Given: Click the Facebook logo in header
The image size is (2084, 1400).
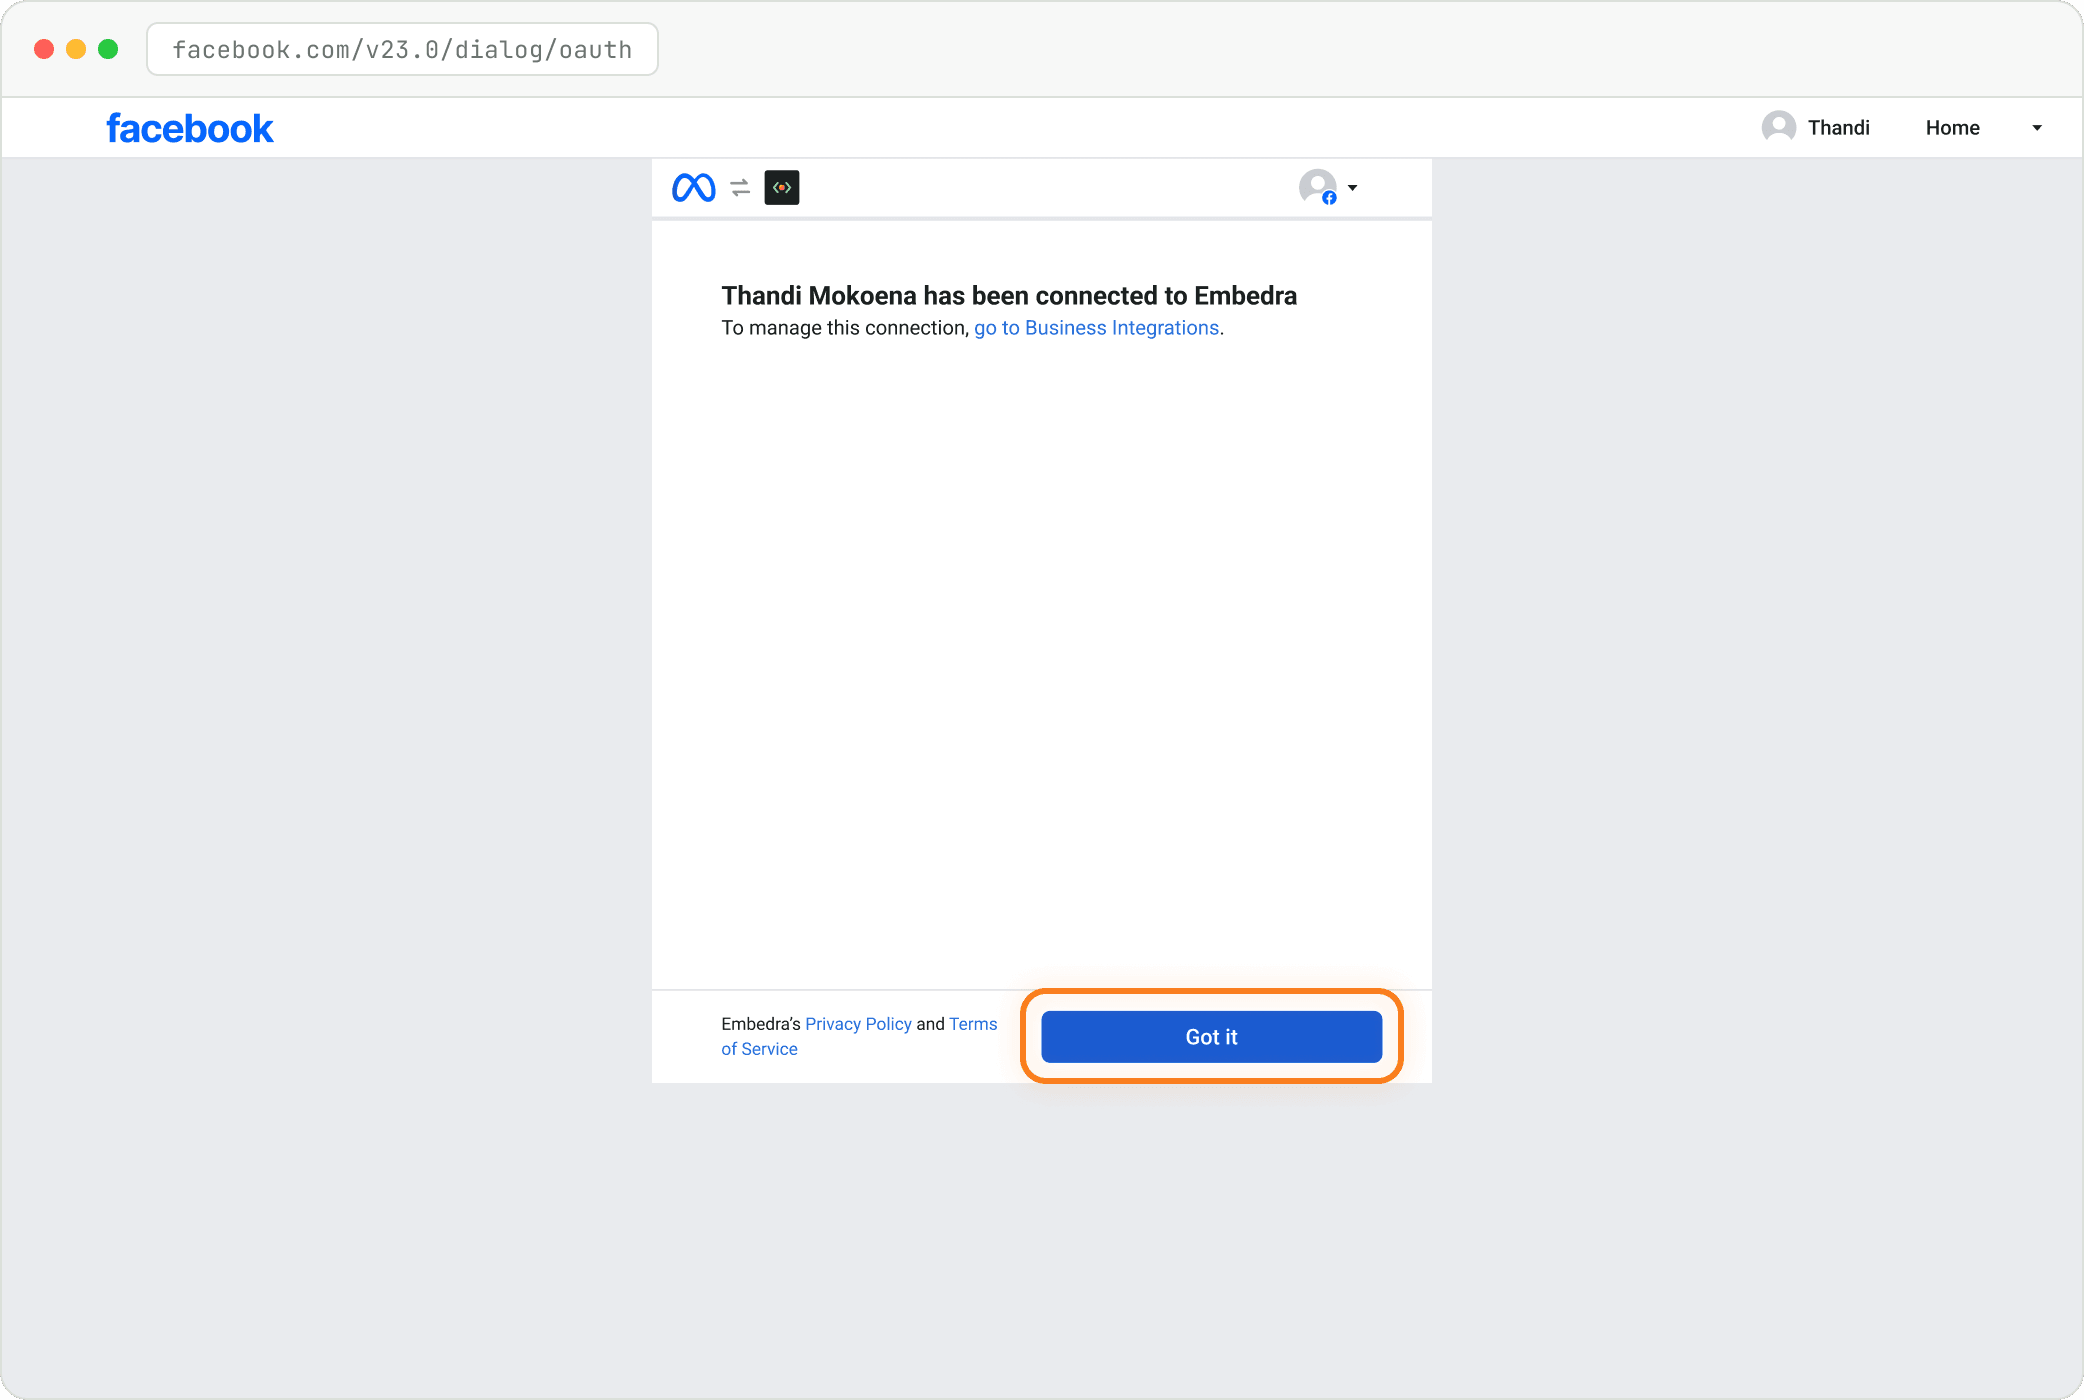Looking at the screenshot, I should coord(190,129).
